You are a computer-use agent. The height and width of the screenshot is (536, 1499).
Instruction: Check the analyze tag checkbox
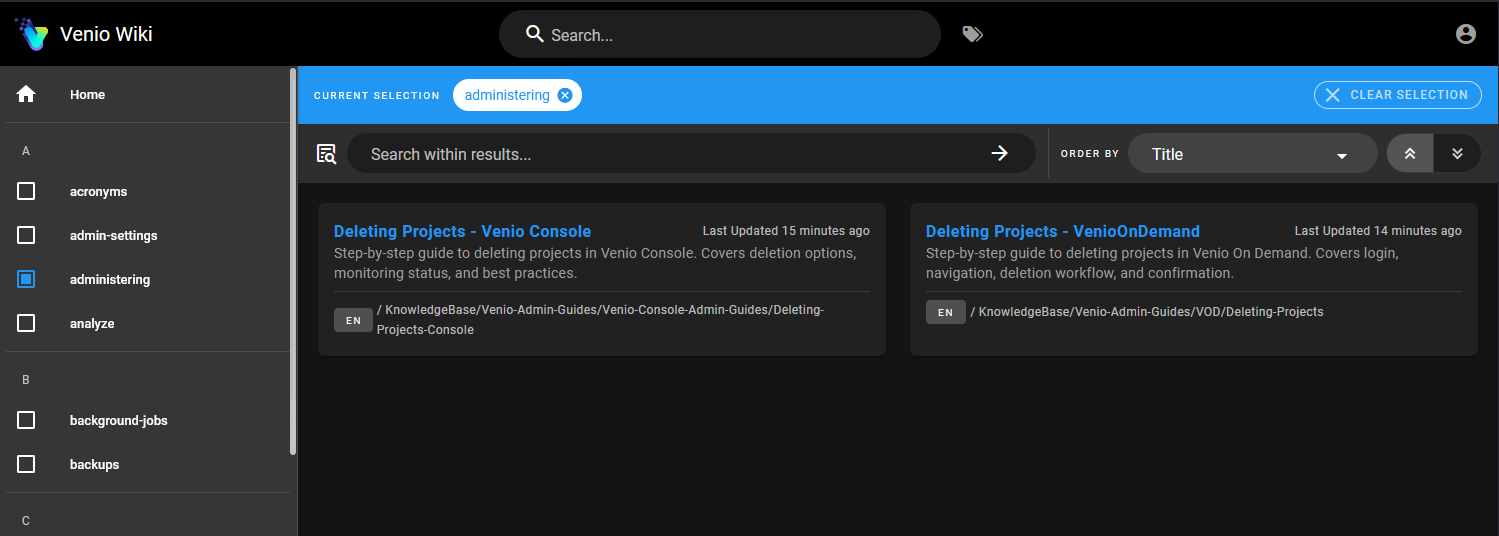26,323
